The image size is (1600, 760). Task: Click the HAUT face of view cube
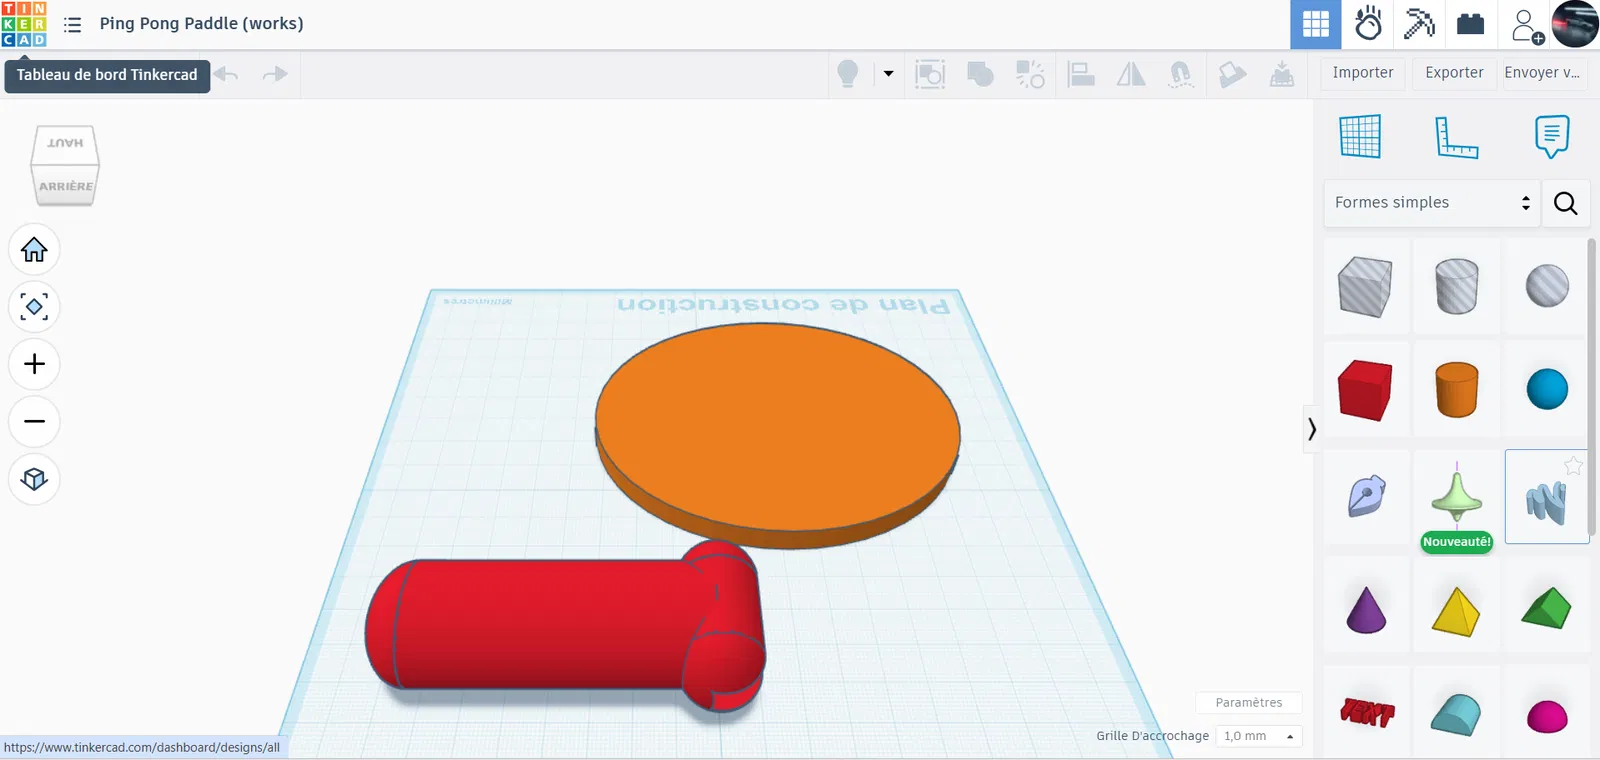65,143
